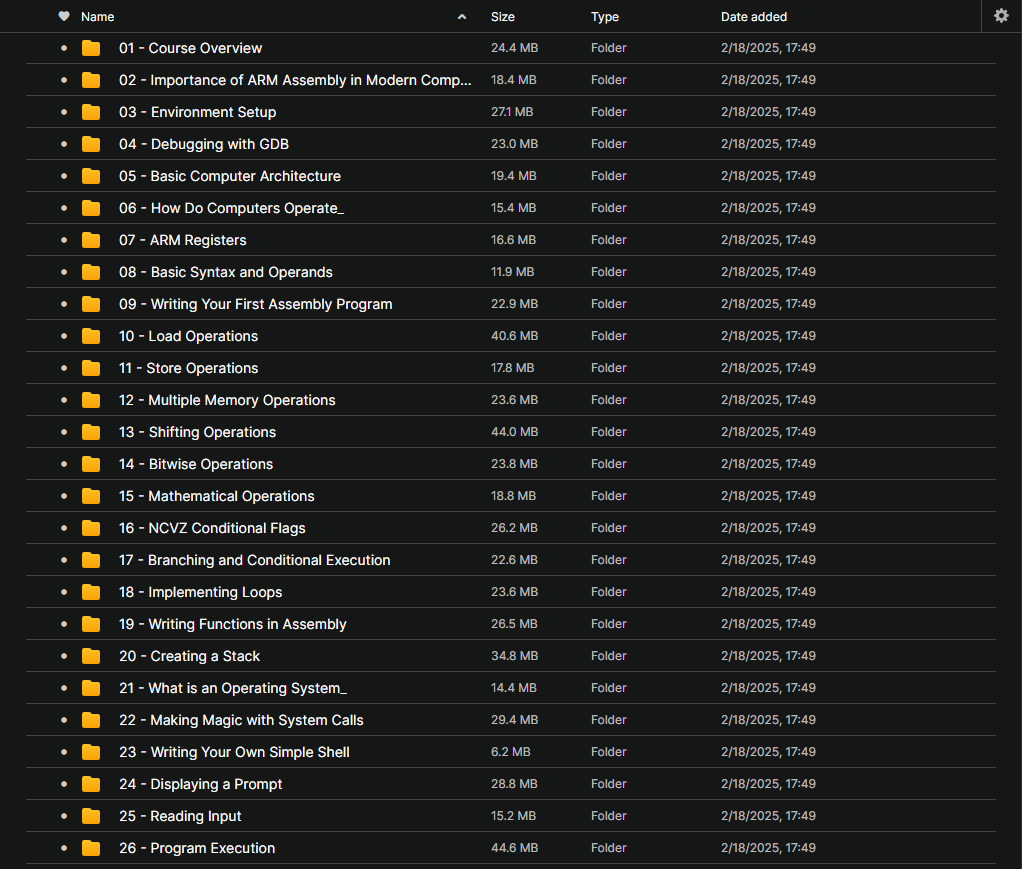Screen dimensions: 1022x869
Task: Toggle favorite dot for 09 - Writing Your First Assembly Program
Action: (64, 304)
